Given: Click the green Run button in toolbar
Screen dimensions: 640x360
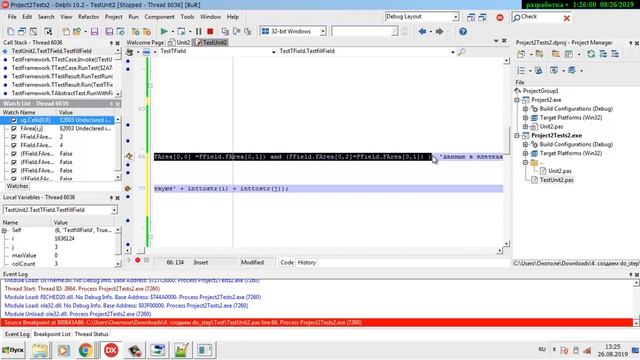Looking at the screenshot, I should point(164,31).
